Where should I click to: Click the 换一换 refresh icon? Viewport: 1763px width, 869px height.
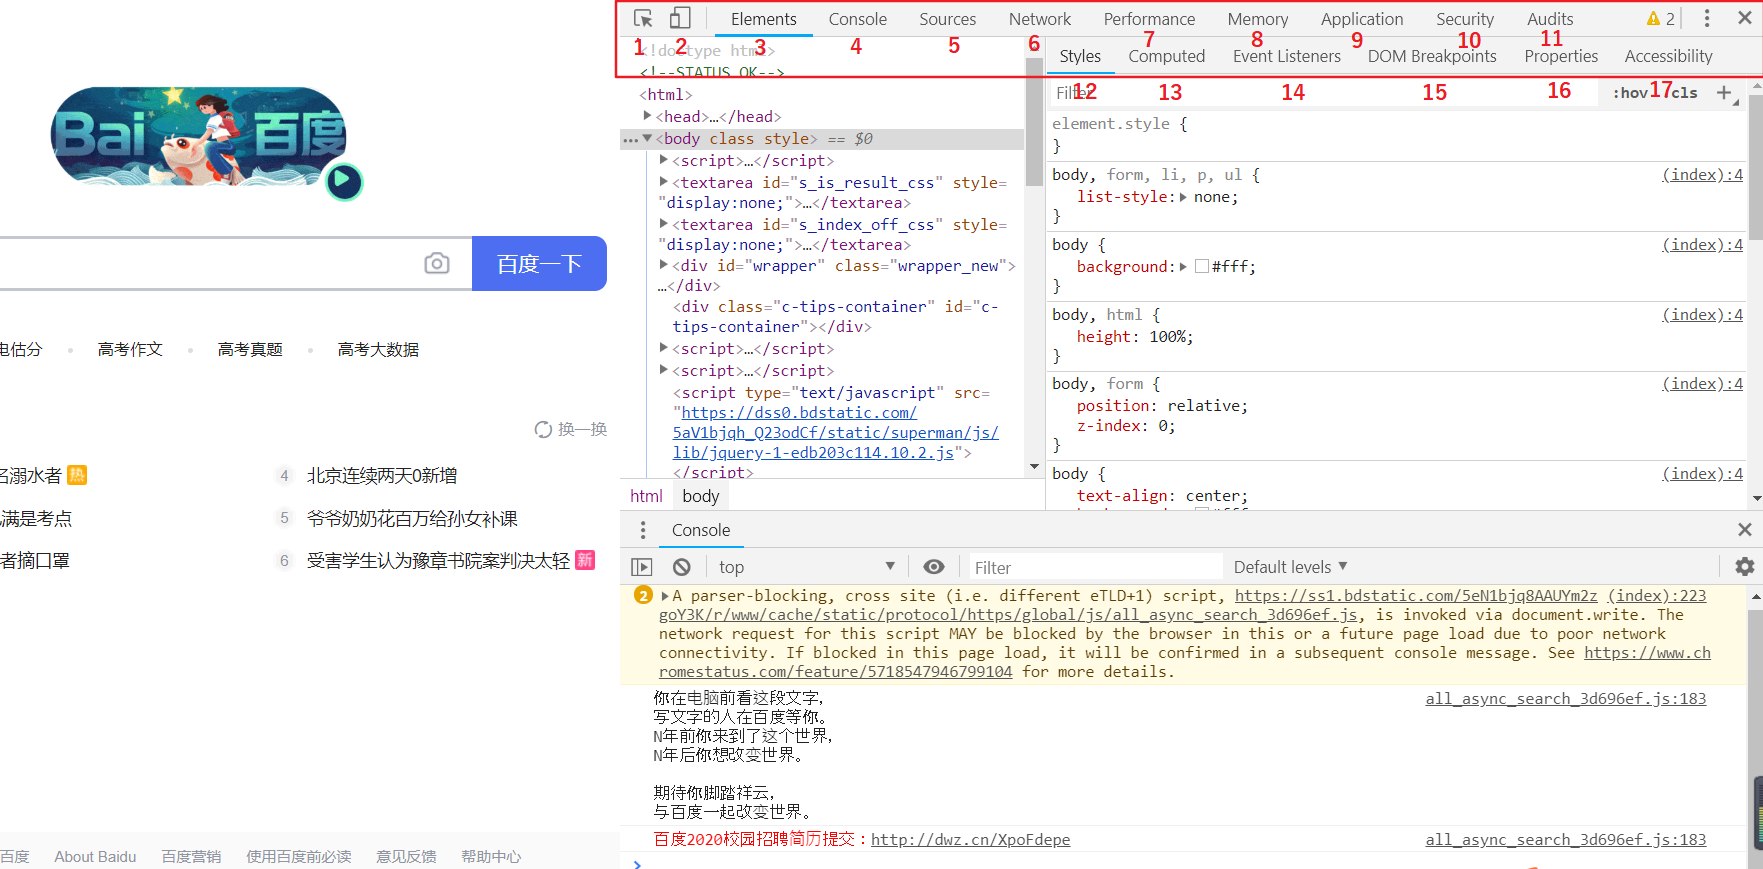(x=543, y=429)
